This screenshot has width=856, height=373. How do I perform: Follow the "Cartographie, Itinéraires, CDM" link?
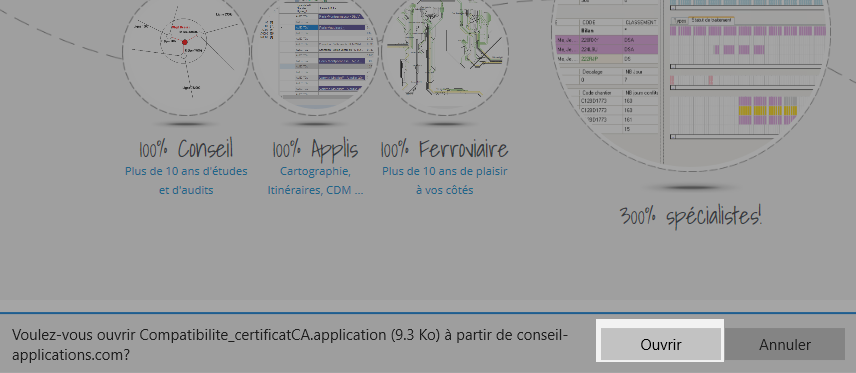pos(315,181)
